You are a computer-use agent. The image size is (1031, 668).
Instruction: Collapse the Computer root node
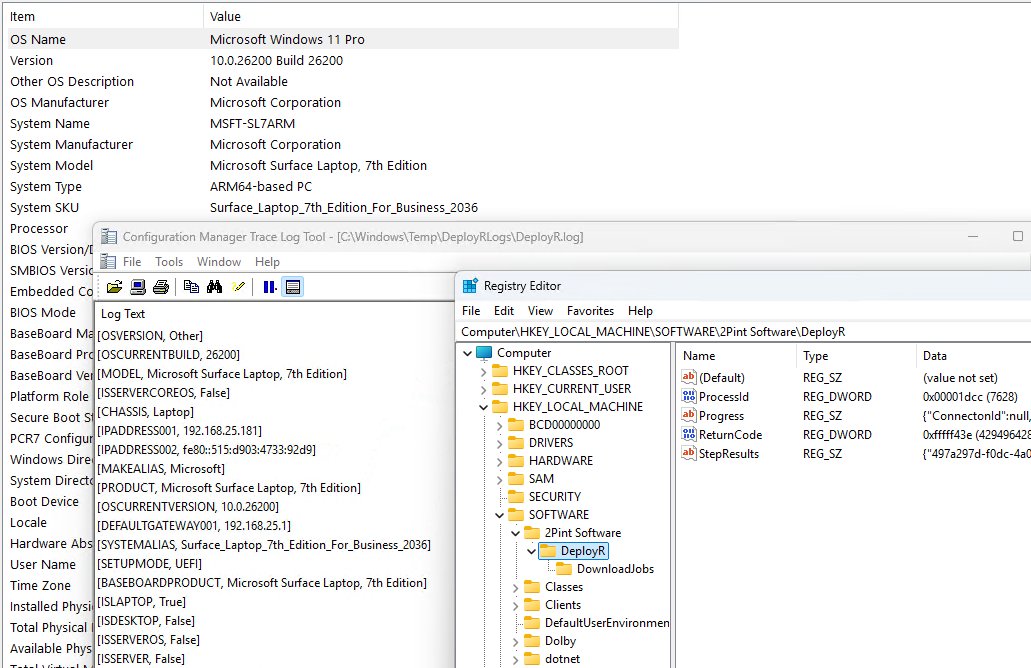(468, 353)
